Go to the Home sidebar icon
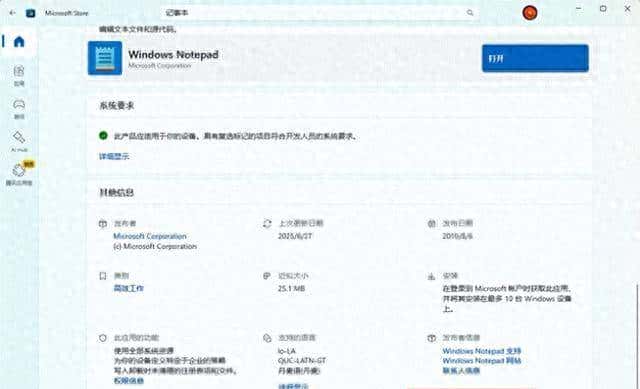 (x=19, y=41)
